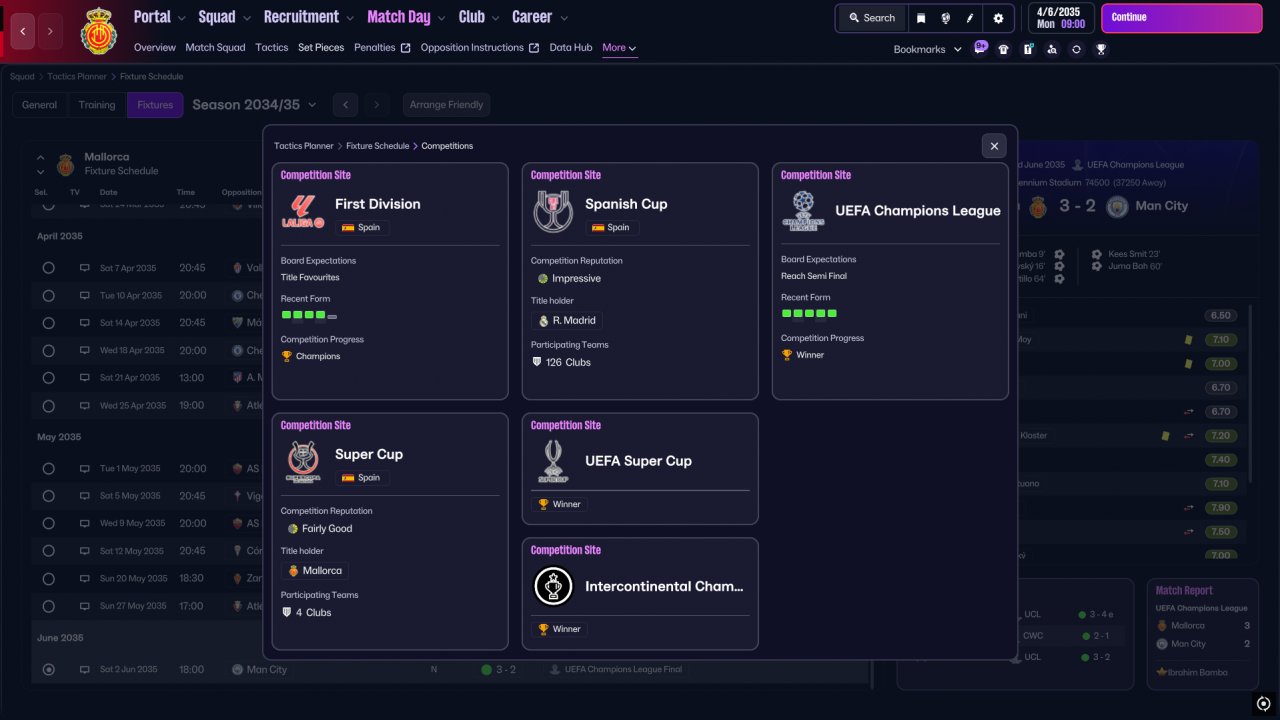Select the Tue 1 May 2035 fixture radio
This screenshot has height=720, width=1280.
coord(48,468)
